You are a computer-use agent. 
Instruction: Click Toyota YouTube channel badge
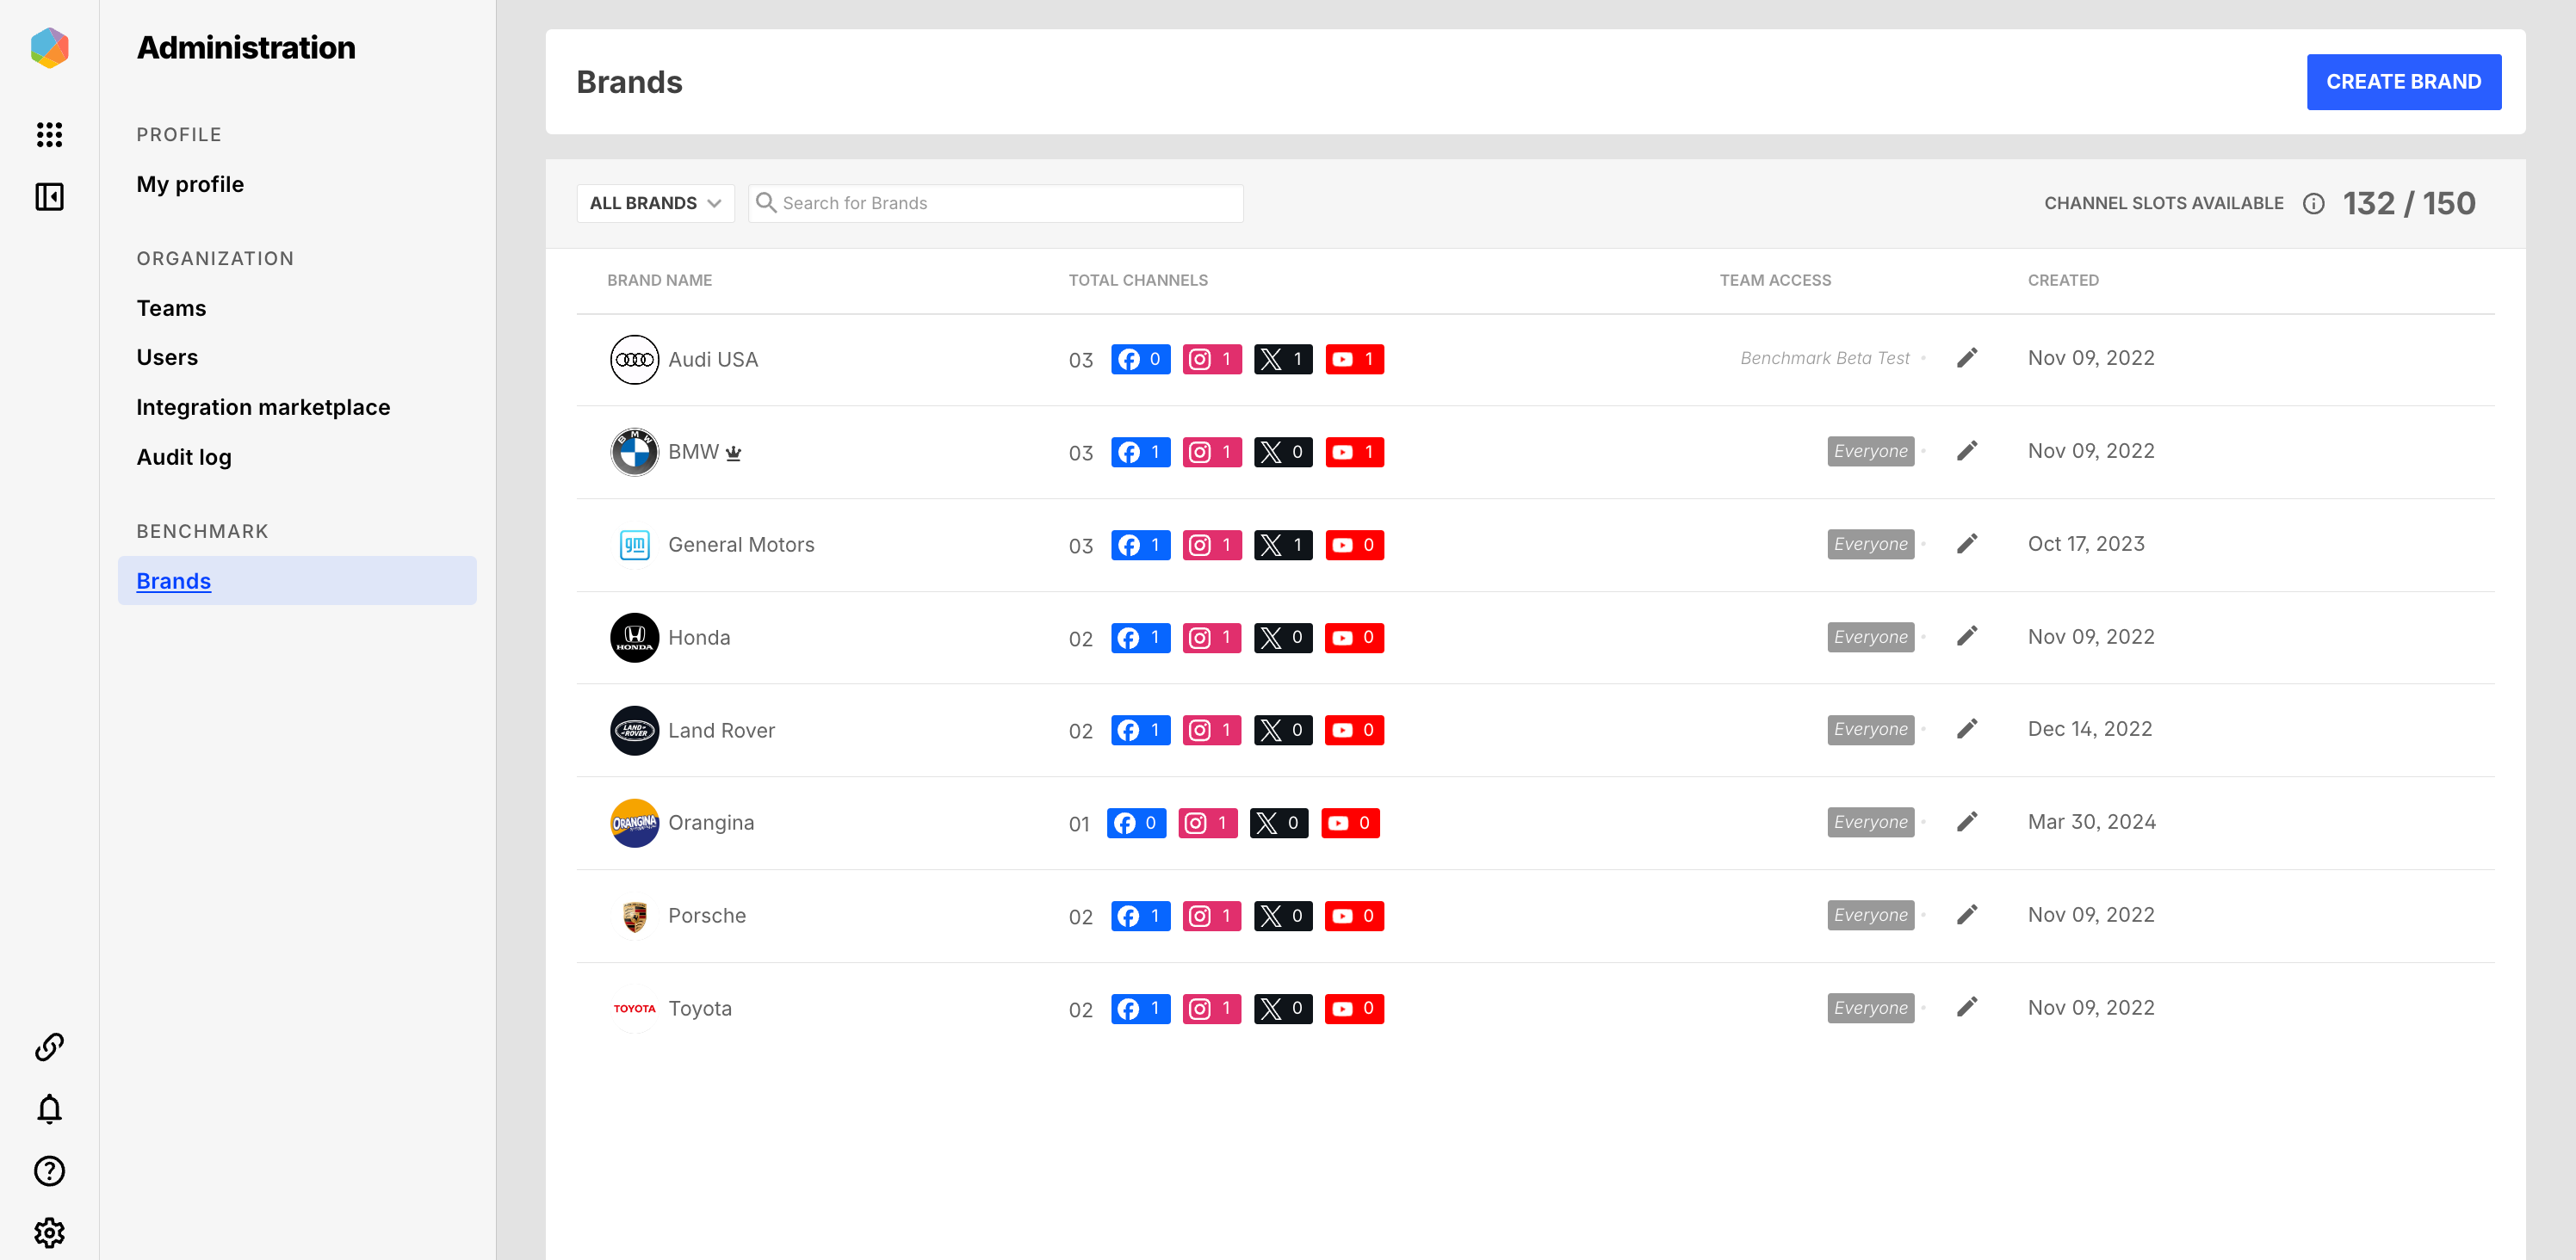(1354, 1009)
